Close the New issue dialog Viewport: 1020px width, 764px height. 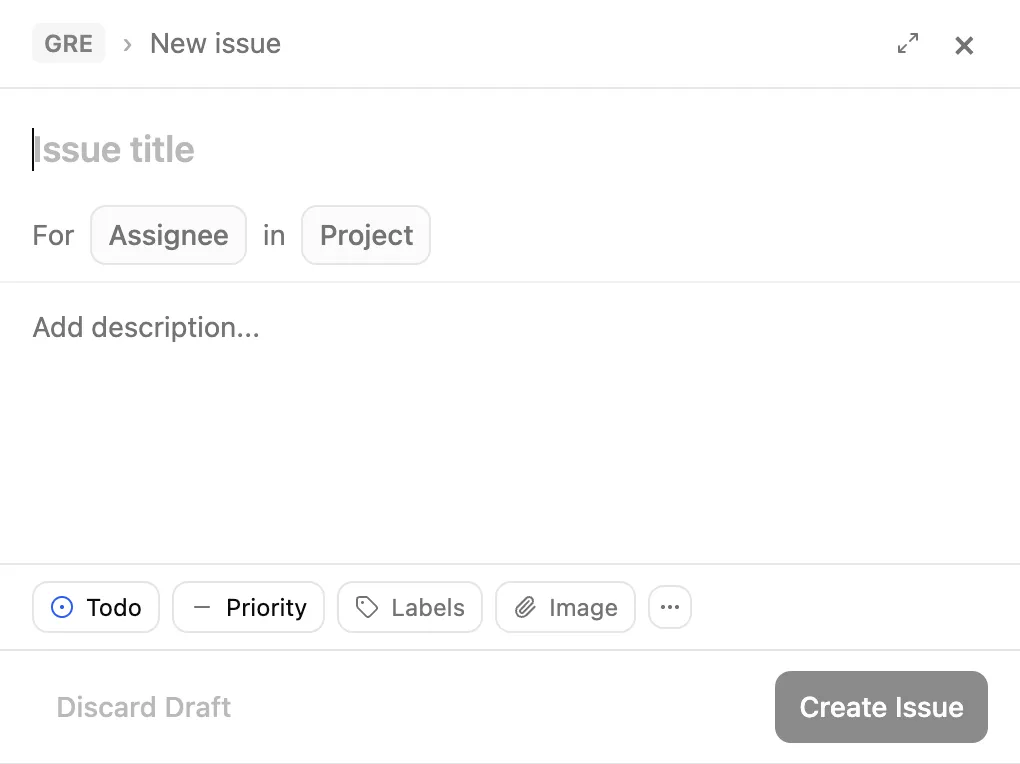pyautogui.click(x=964, y=45)
